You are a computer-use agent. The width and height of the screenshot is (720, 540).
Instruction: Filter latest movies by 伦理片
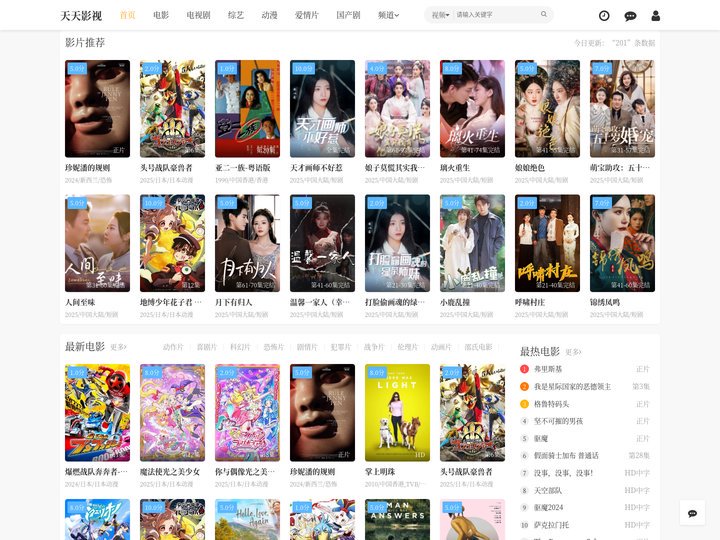[x=408, y=347]
